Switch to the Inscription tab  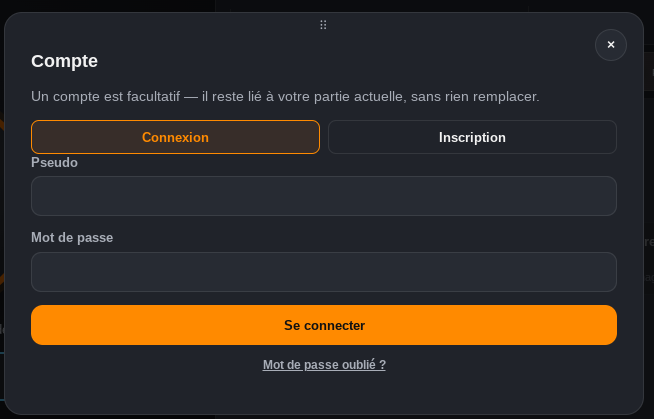(472, 137)
